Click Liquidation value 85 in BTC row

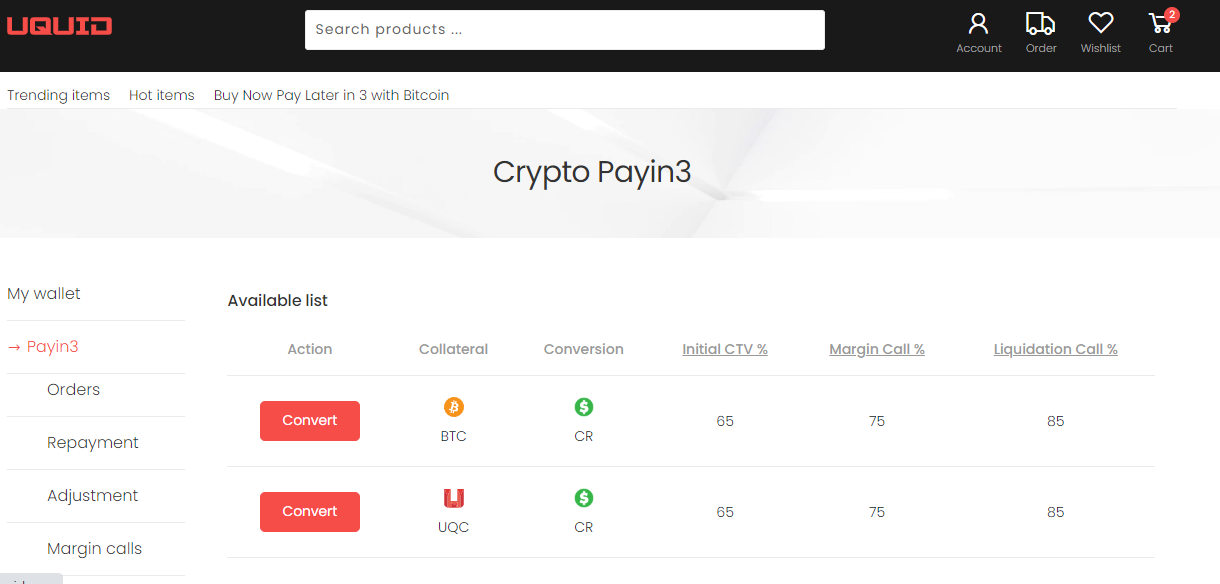[x=1056, y=421]
